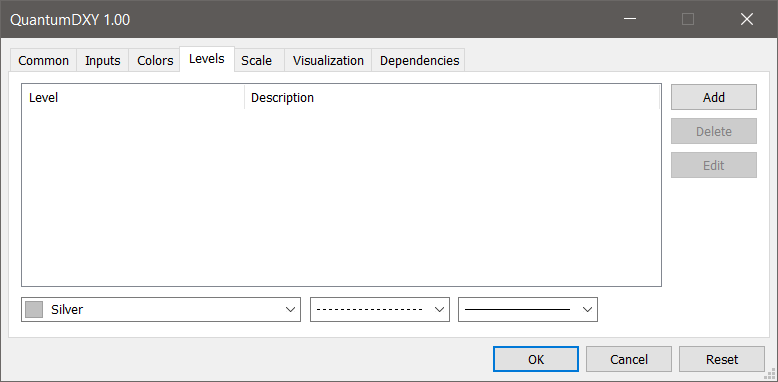Switch to the Common tab
The image size is (778, 382).
point(43,61)
